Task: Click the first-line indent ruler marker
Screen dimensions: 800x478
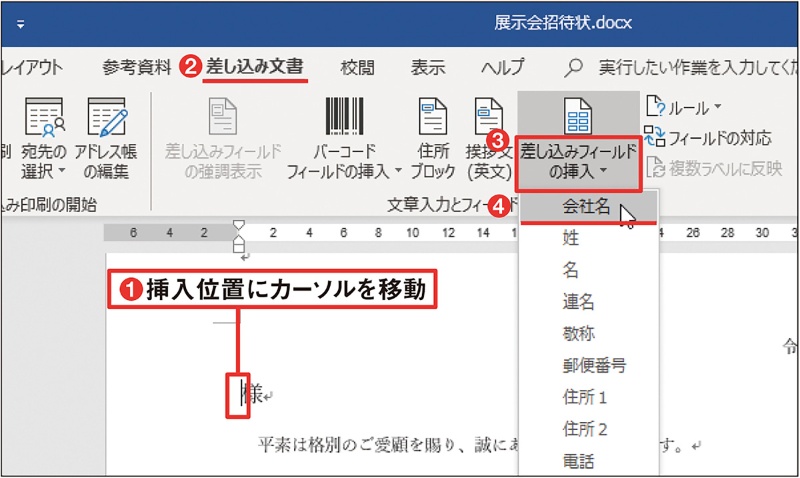Action: (238, 227)
